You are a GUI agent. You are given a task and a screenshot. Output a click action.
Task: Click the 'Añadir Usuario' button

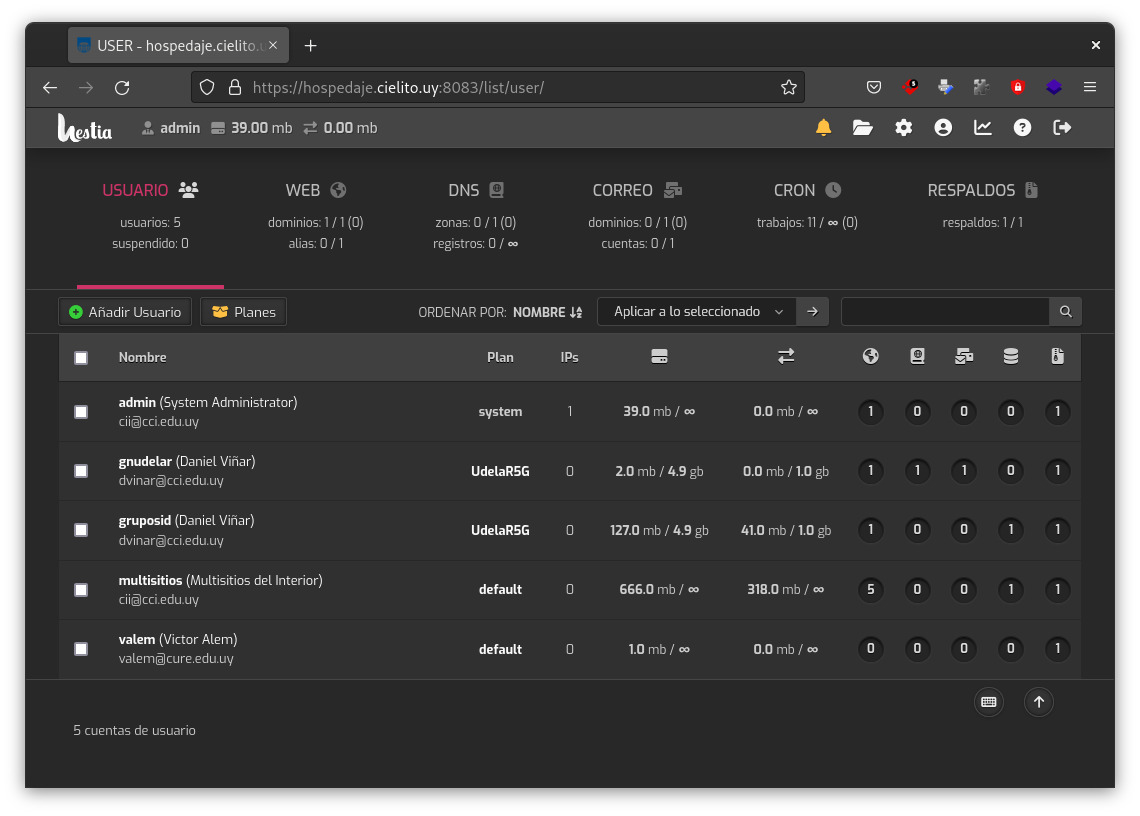[x=126, y=312]
